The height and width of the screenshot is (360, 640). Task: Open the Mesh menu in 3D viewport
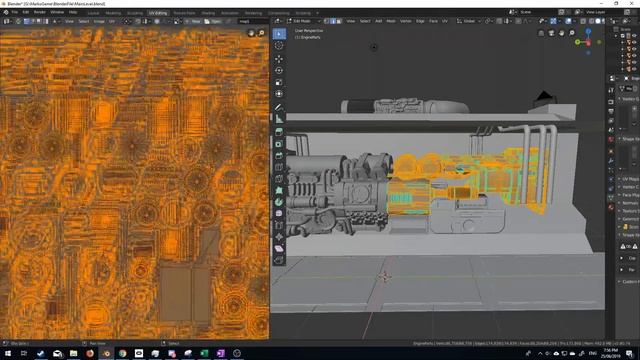click(391, 21)
